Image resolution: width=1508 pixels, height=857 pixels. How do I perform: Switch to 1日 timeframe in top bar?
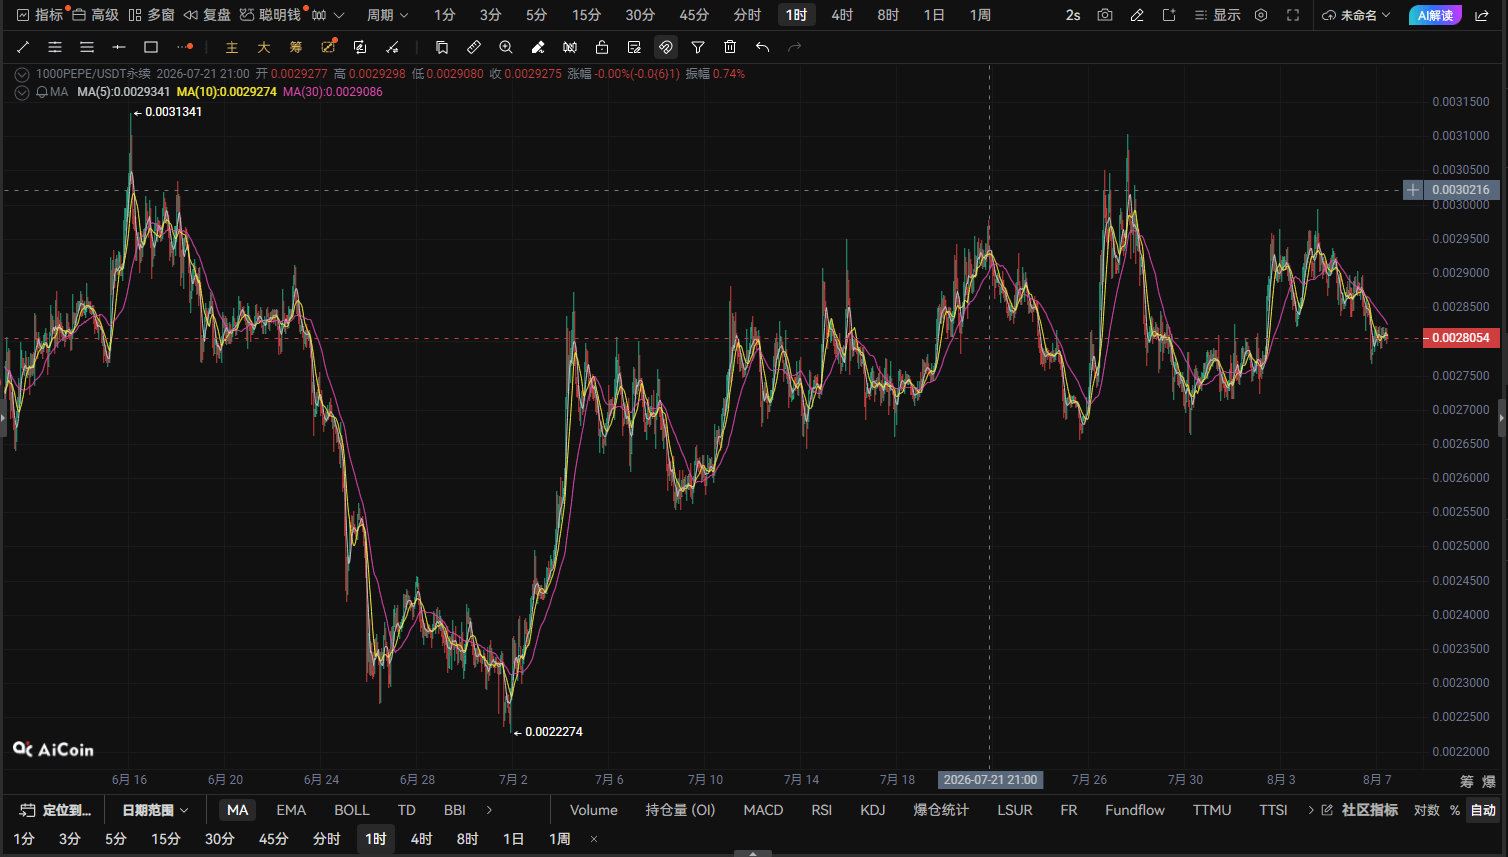coord(934,15)
